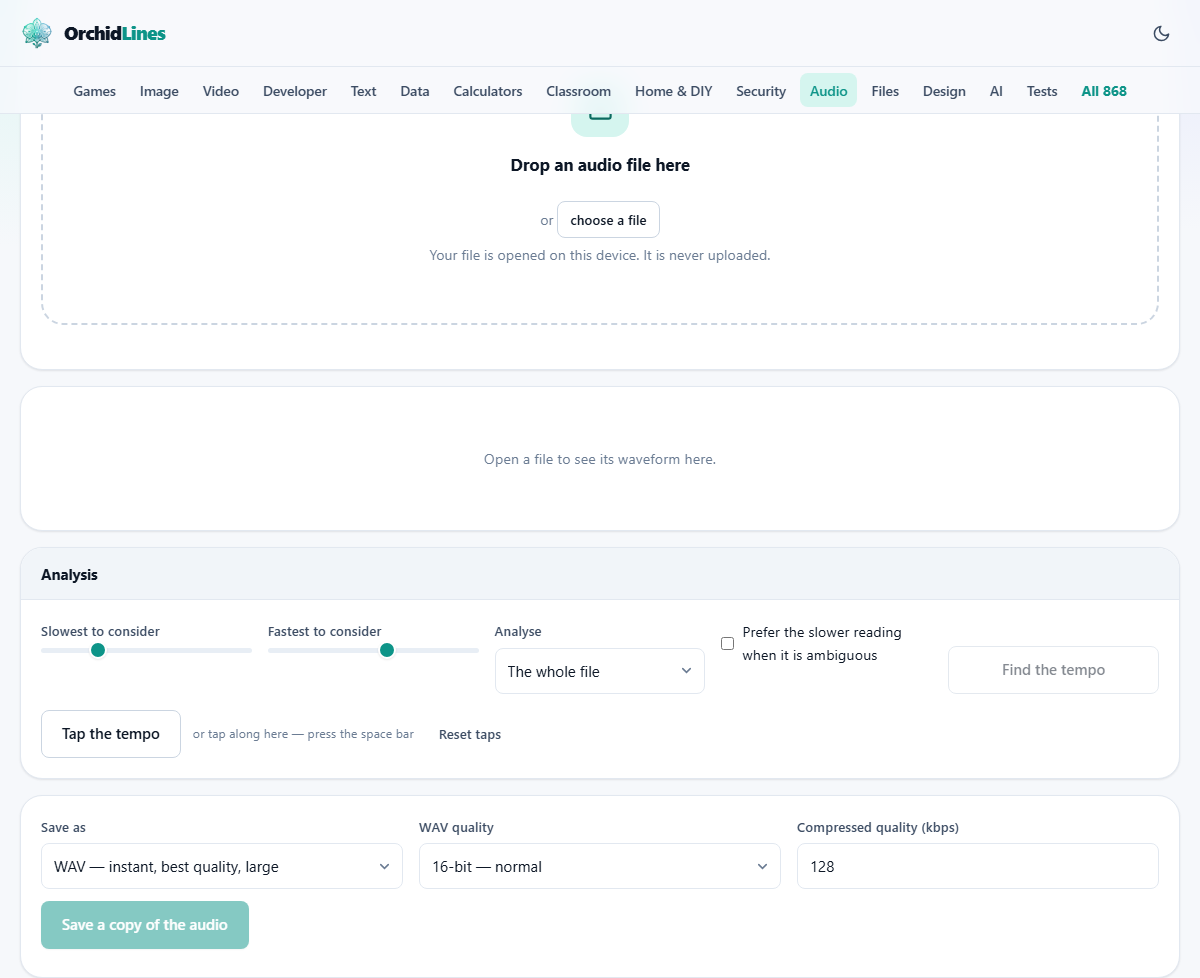Click the 'Save as' label
The width and height of the screenshot is (1200, 978).
pos(63,827)
